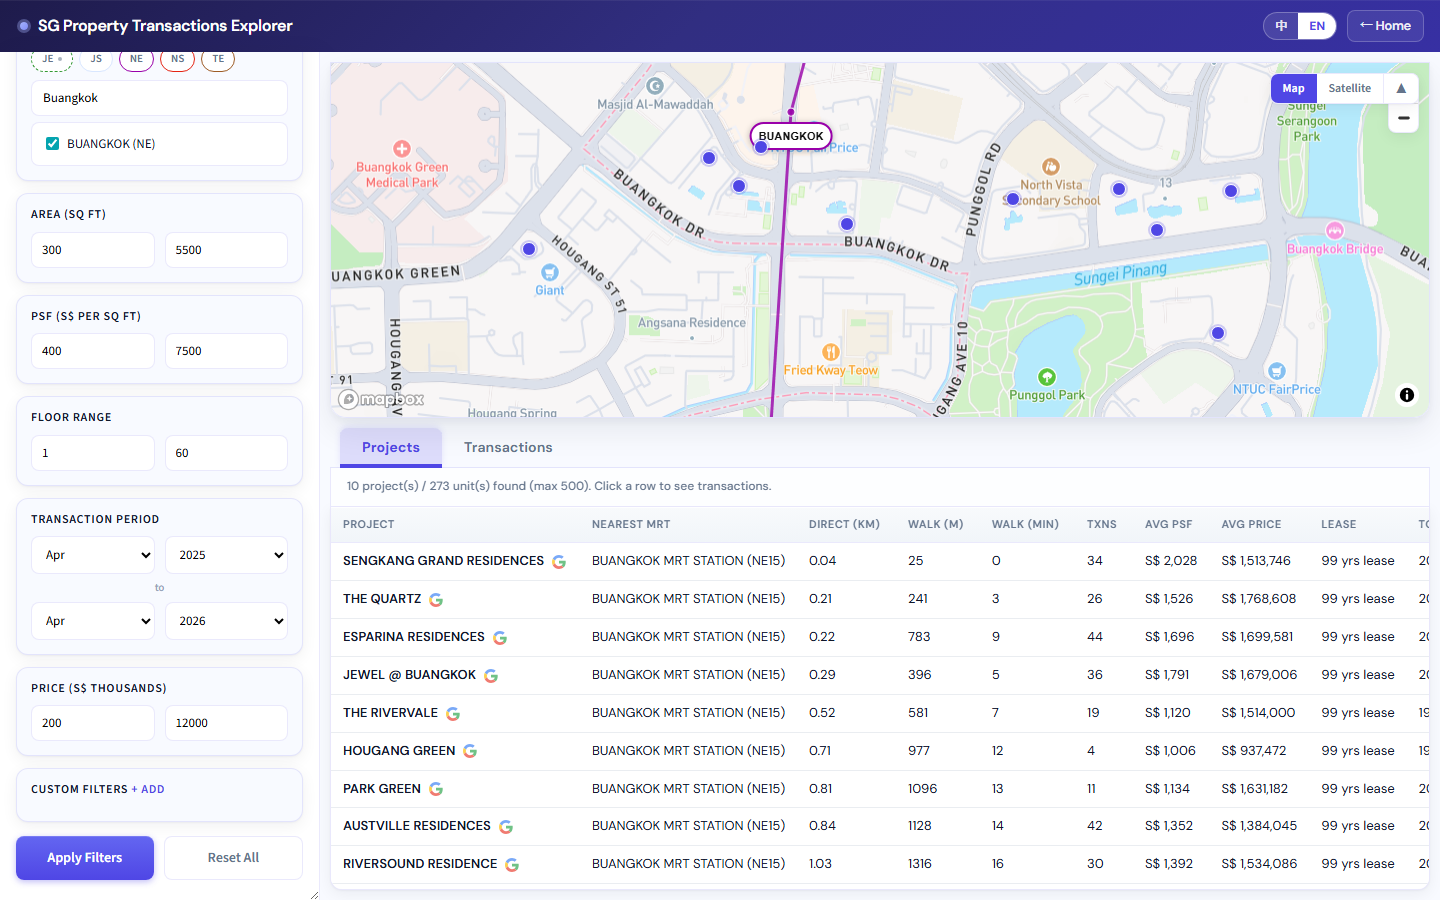Click the Mapbox logo on the map
Image resolution: width=1440 pixels, height=900 pixels.
(381, 399)
